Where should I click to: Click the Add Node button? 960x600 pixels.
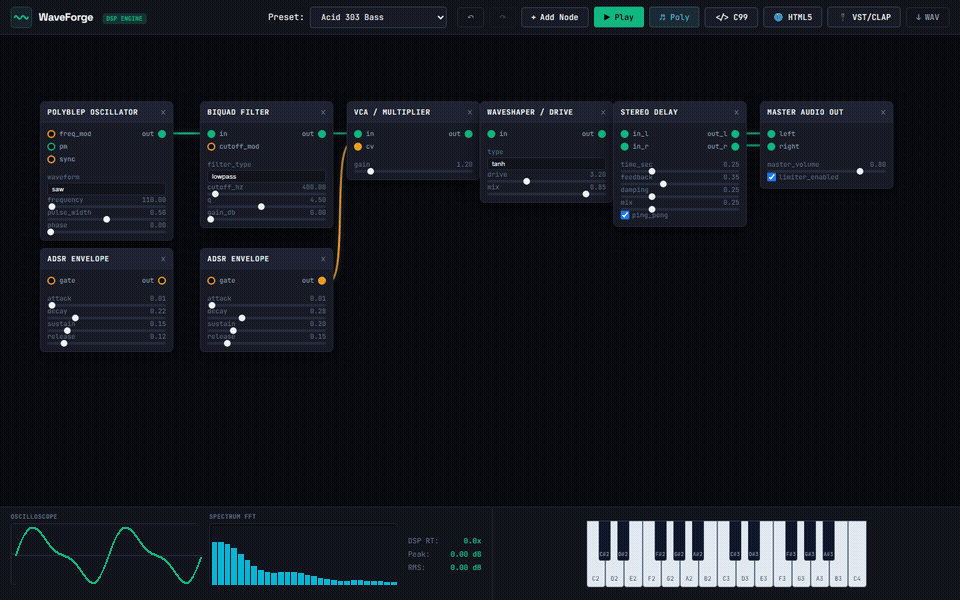click(555, 17)
